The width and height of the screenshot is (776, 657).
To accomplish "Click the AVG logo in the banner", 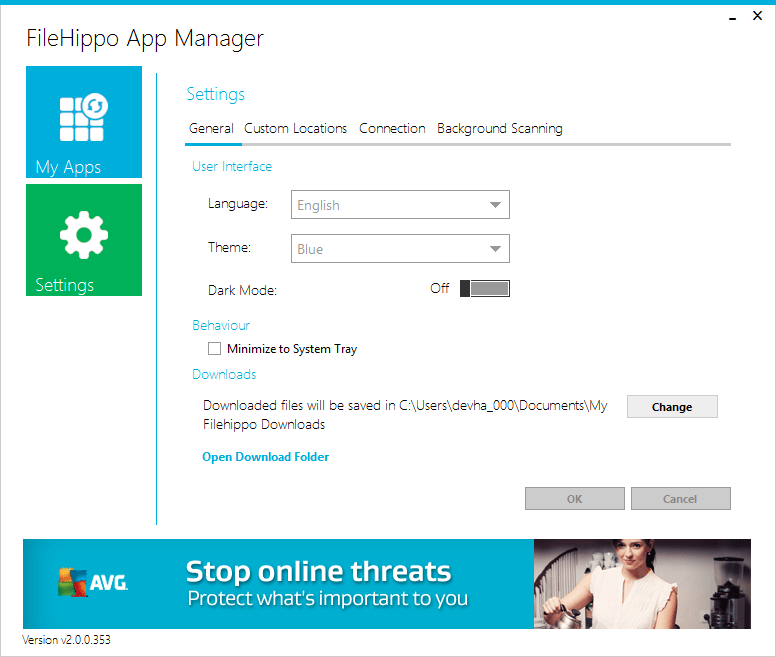I will [x=93, y=582].
